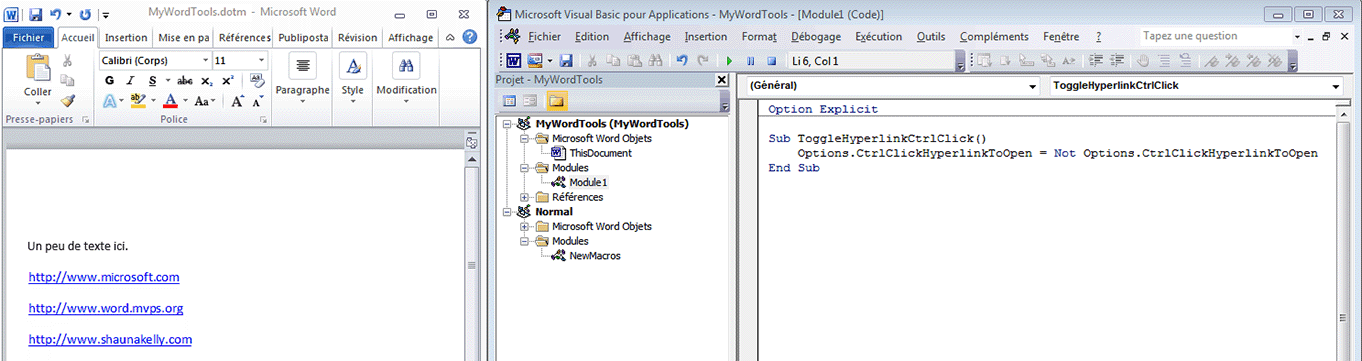Expand the Références folder in project tree

pos(525,197)
